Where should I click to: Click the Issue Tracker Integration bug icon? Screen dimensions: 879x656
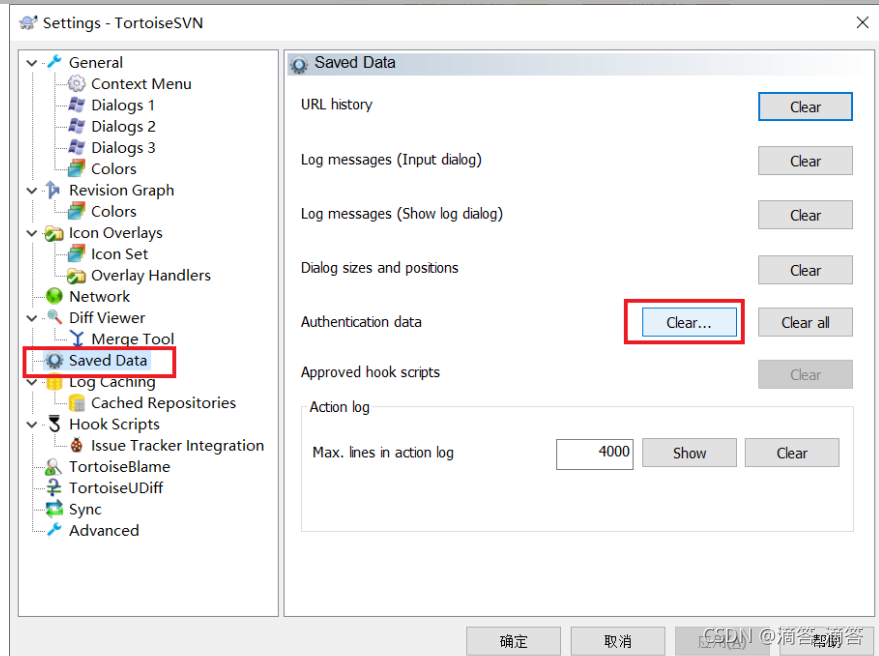77,445
